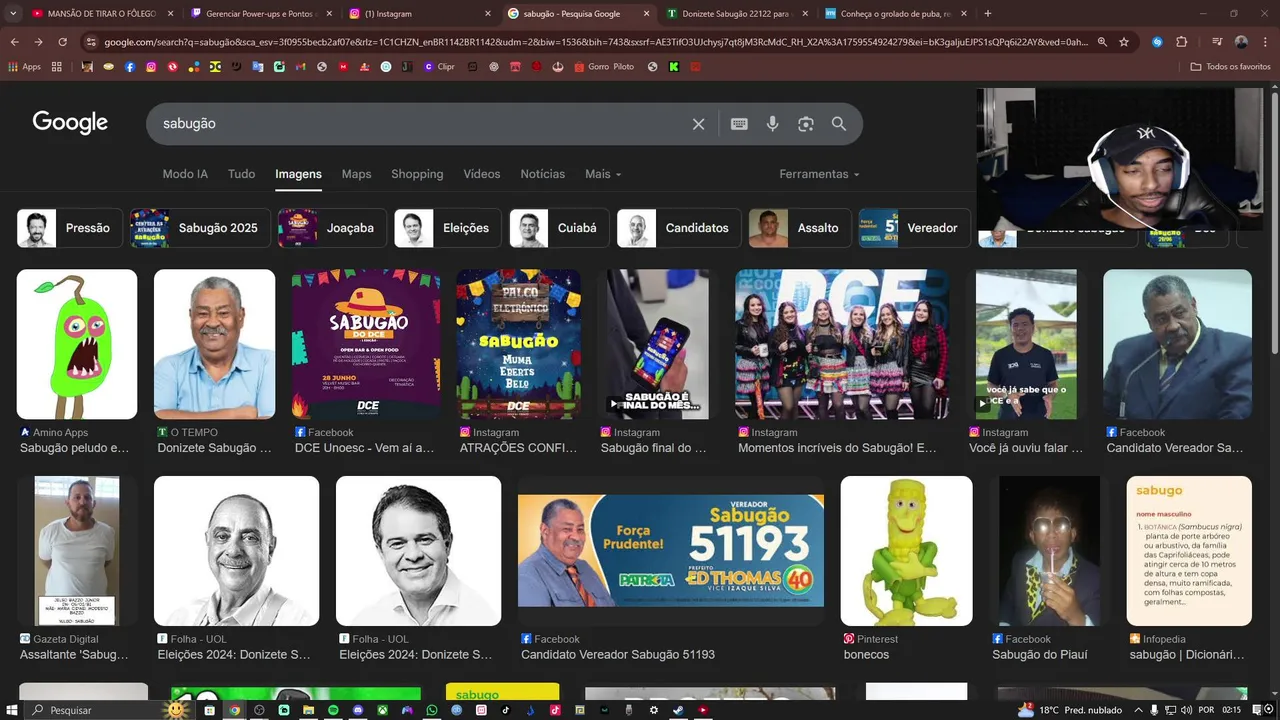Focus the browser address bar URL
Screen dimensions: 1280x720
(x=595, y=42)
